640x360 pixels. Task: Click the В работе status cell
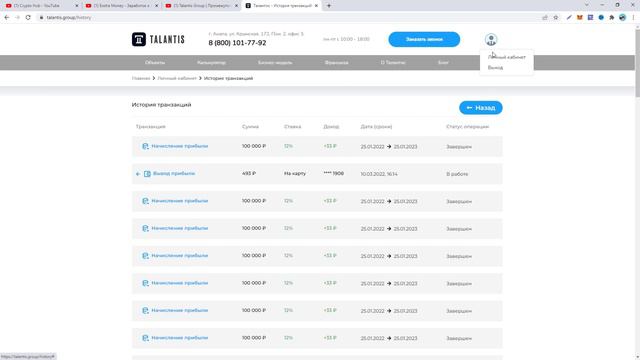click(457, 174)
